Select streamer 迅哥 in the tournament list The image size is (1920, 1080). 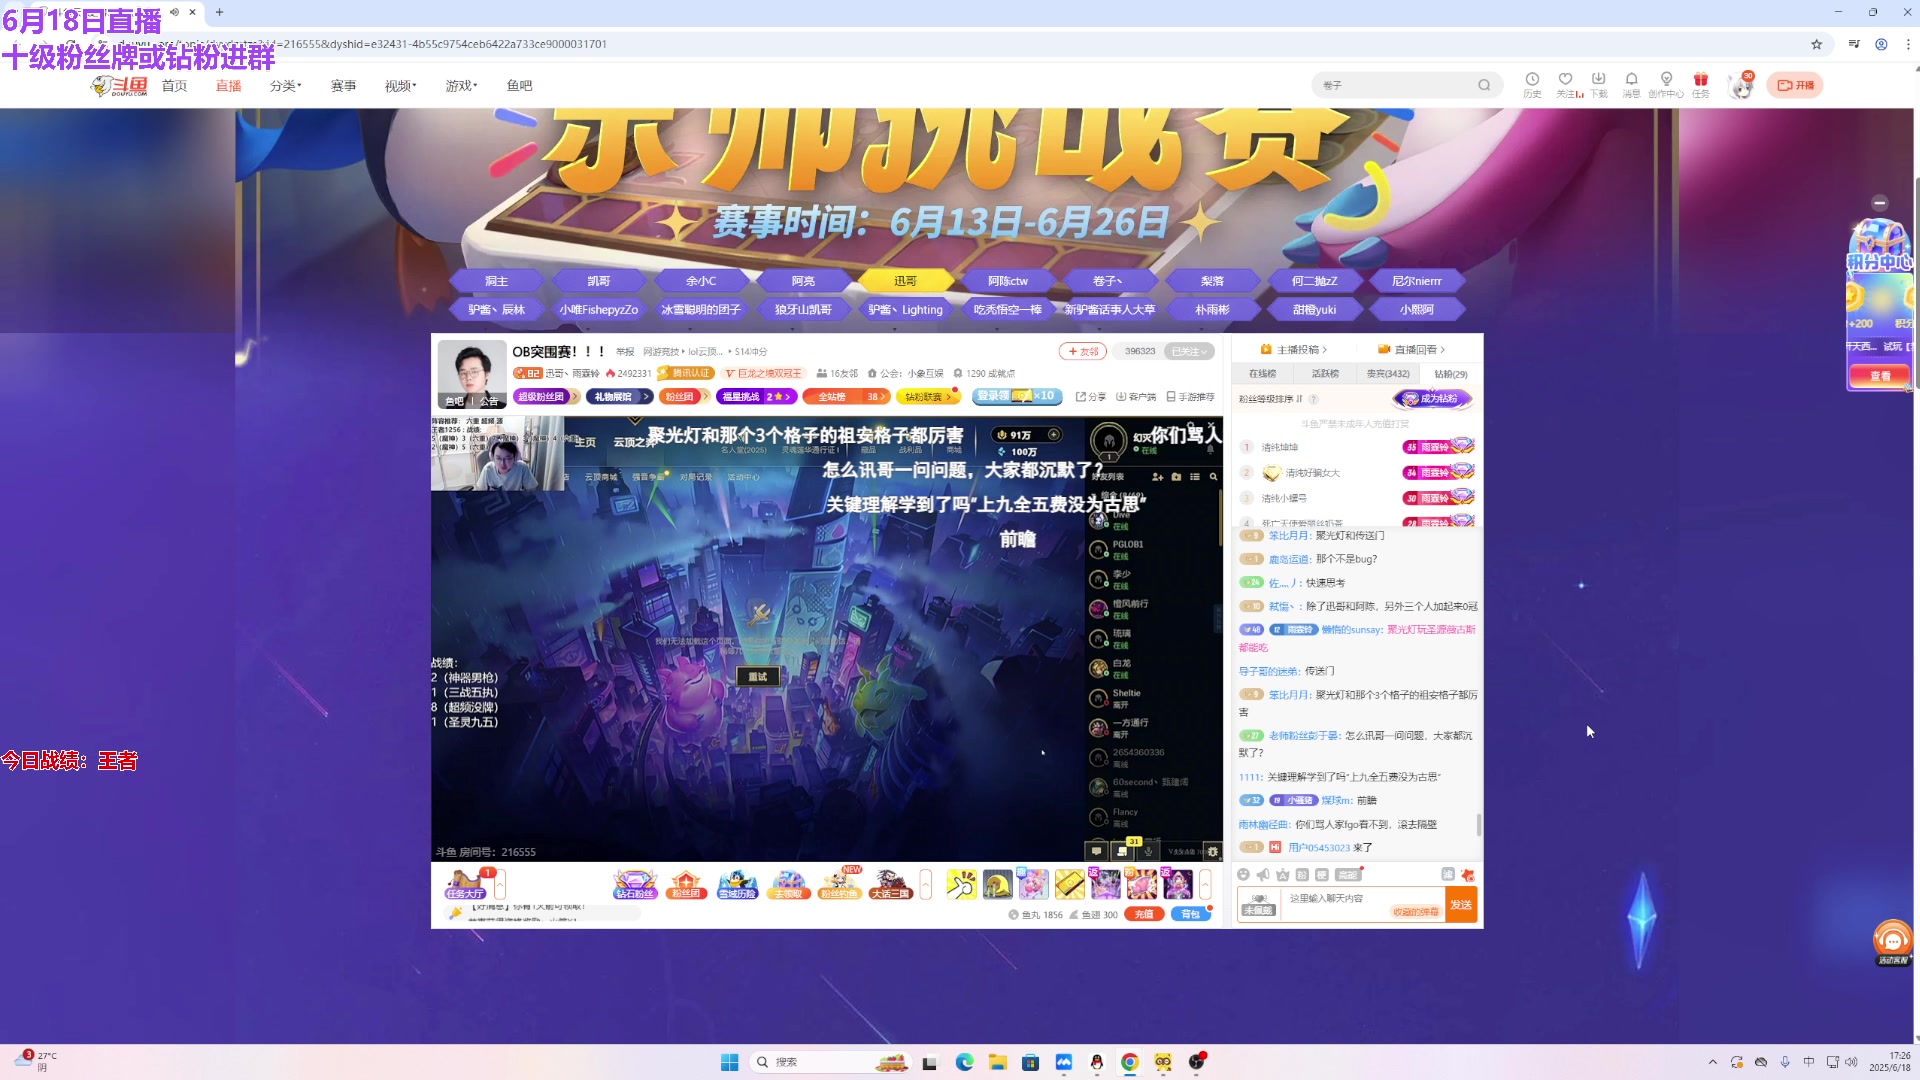[905, 281]
